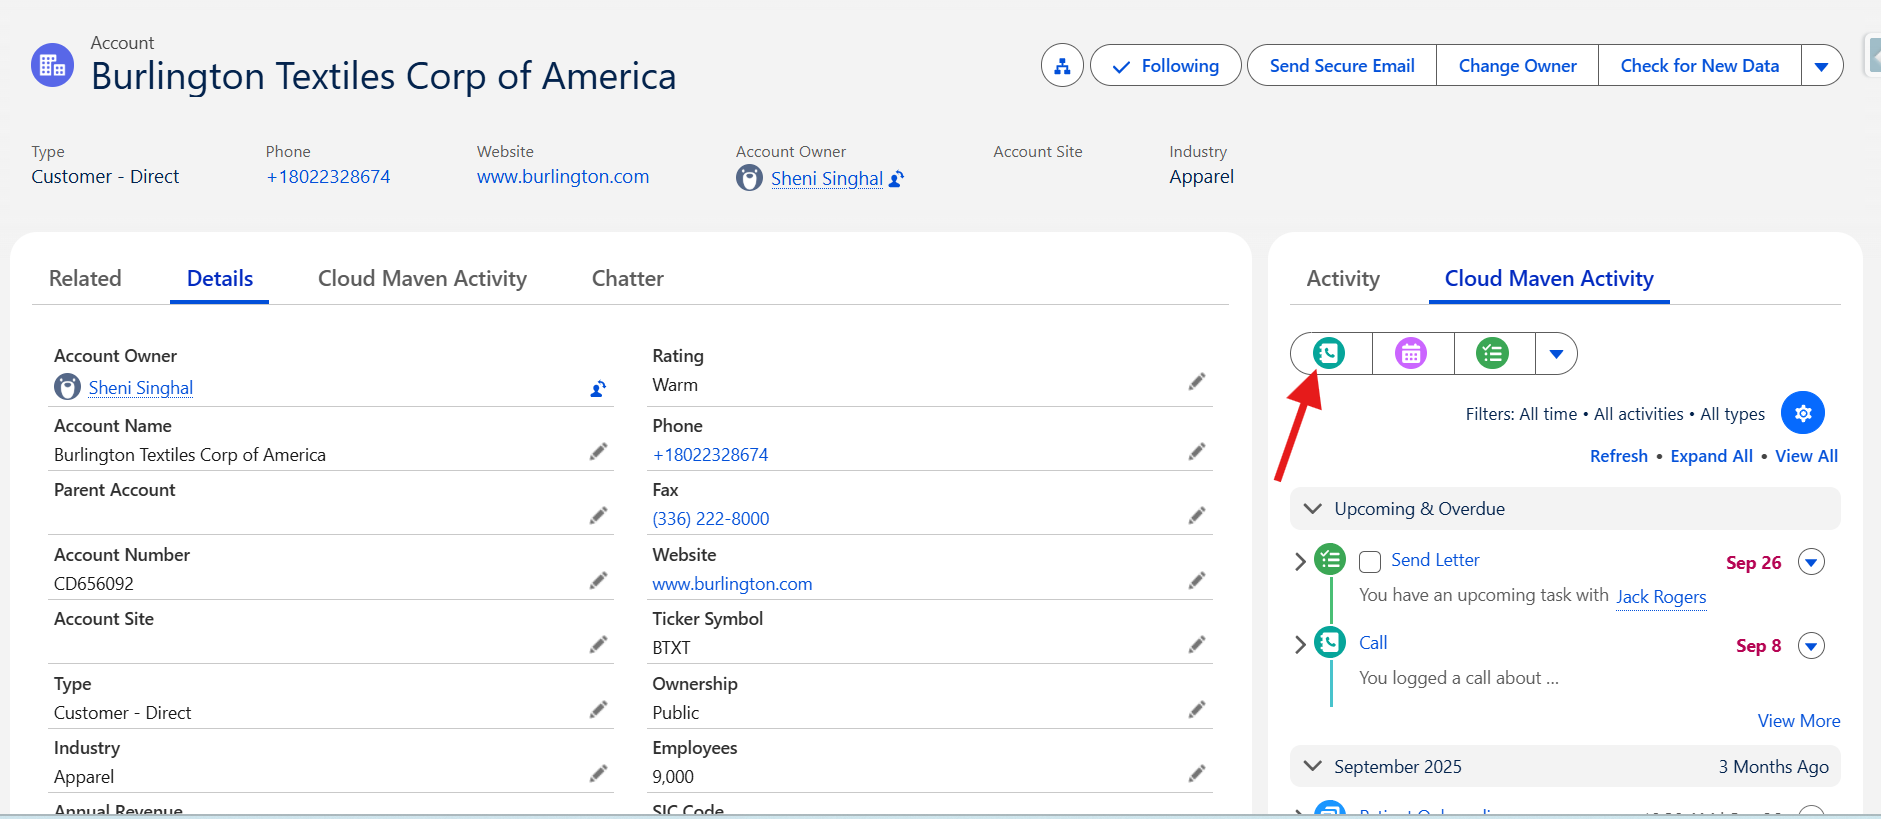Edit the Fax field pencil

tap(1196, 516)
